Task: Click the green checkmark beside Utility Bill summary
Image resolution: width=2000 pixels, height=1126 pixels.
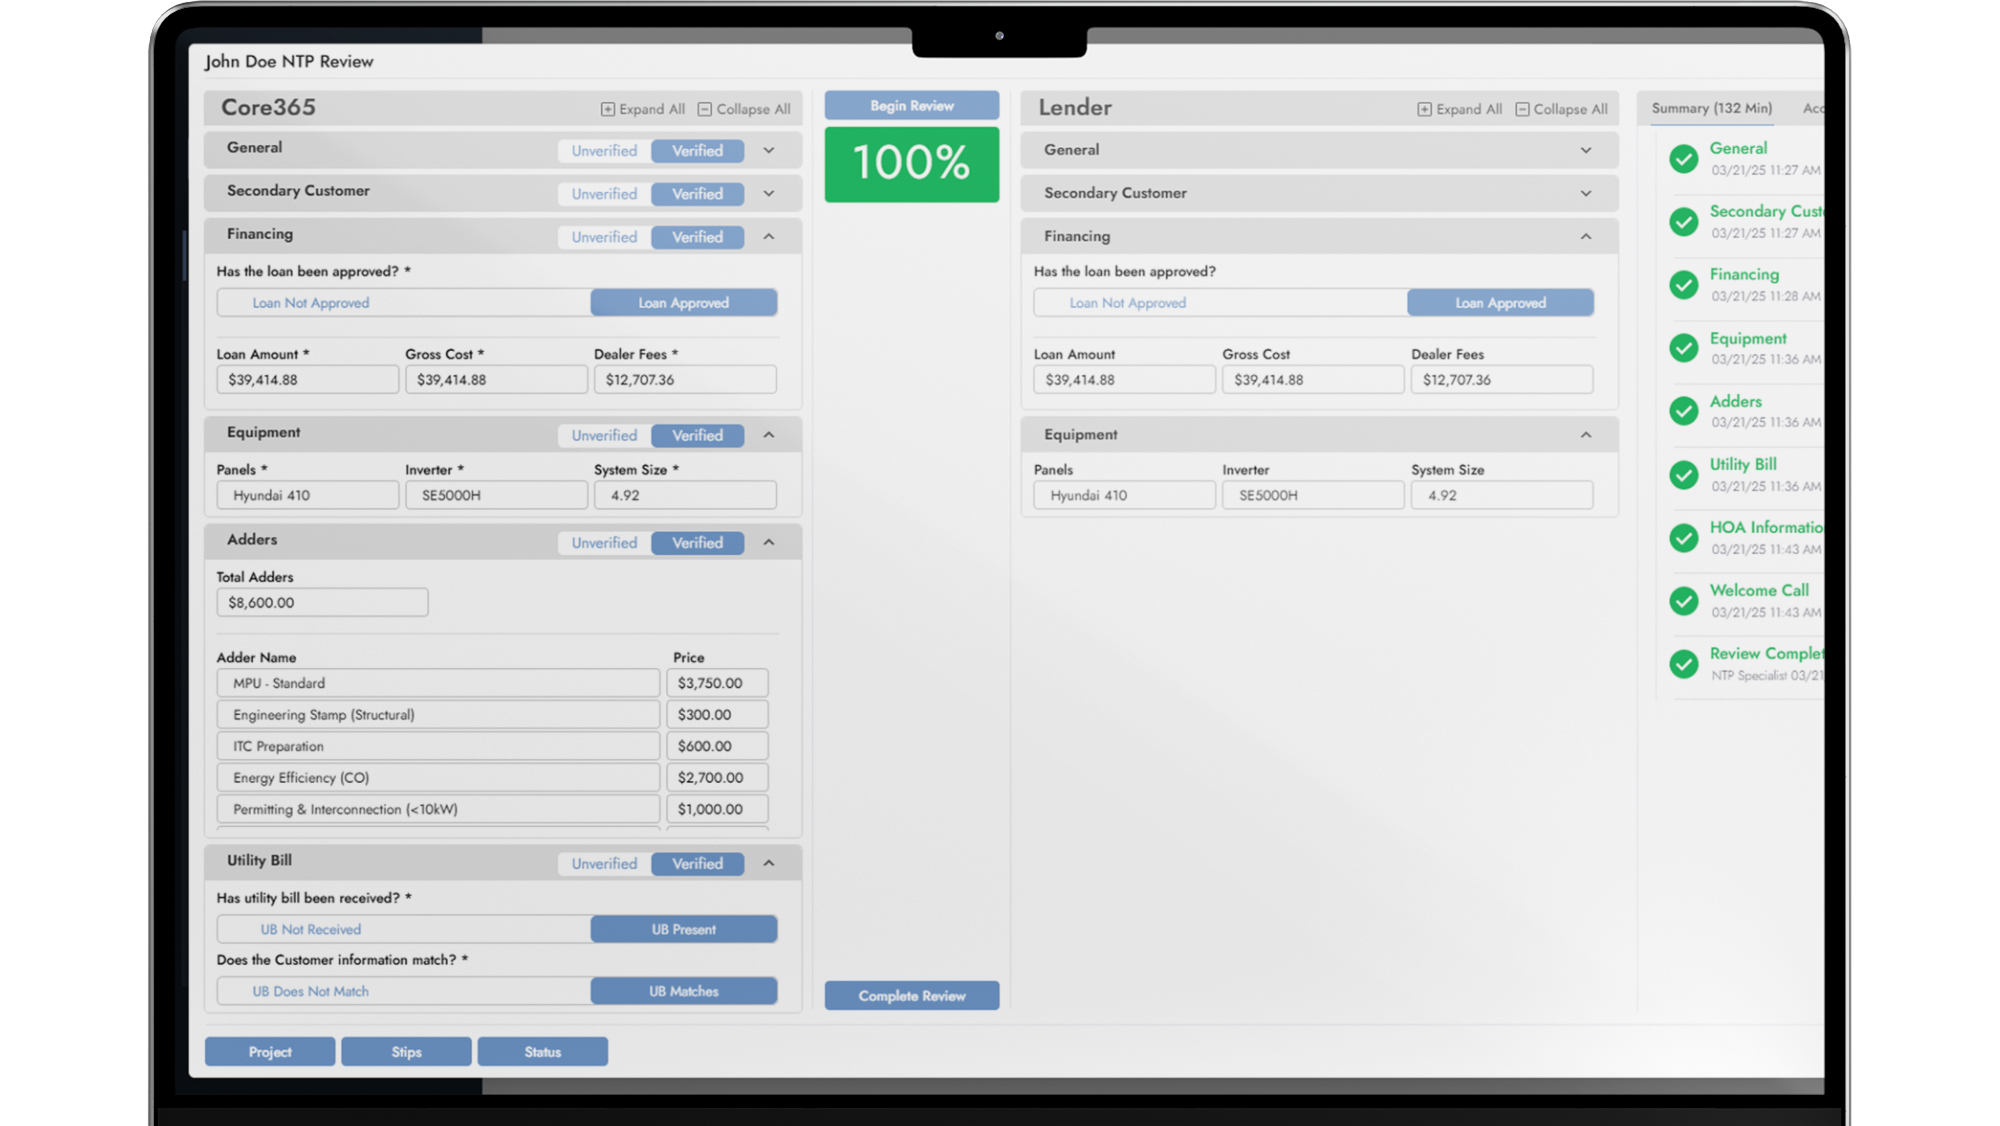Action: (x=1684, y=475)
